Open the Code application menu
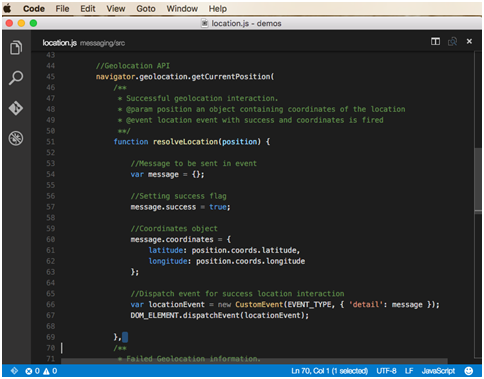The height and width of the screenshot is (379, 484). 34,9
